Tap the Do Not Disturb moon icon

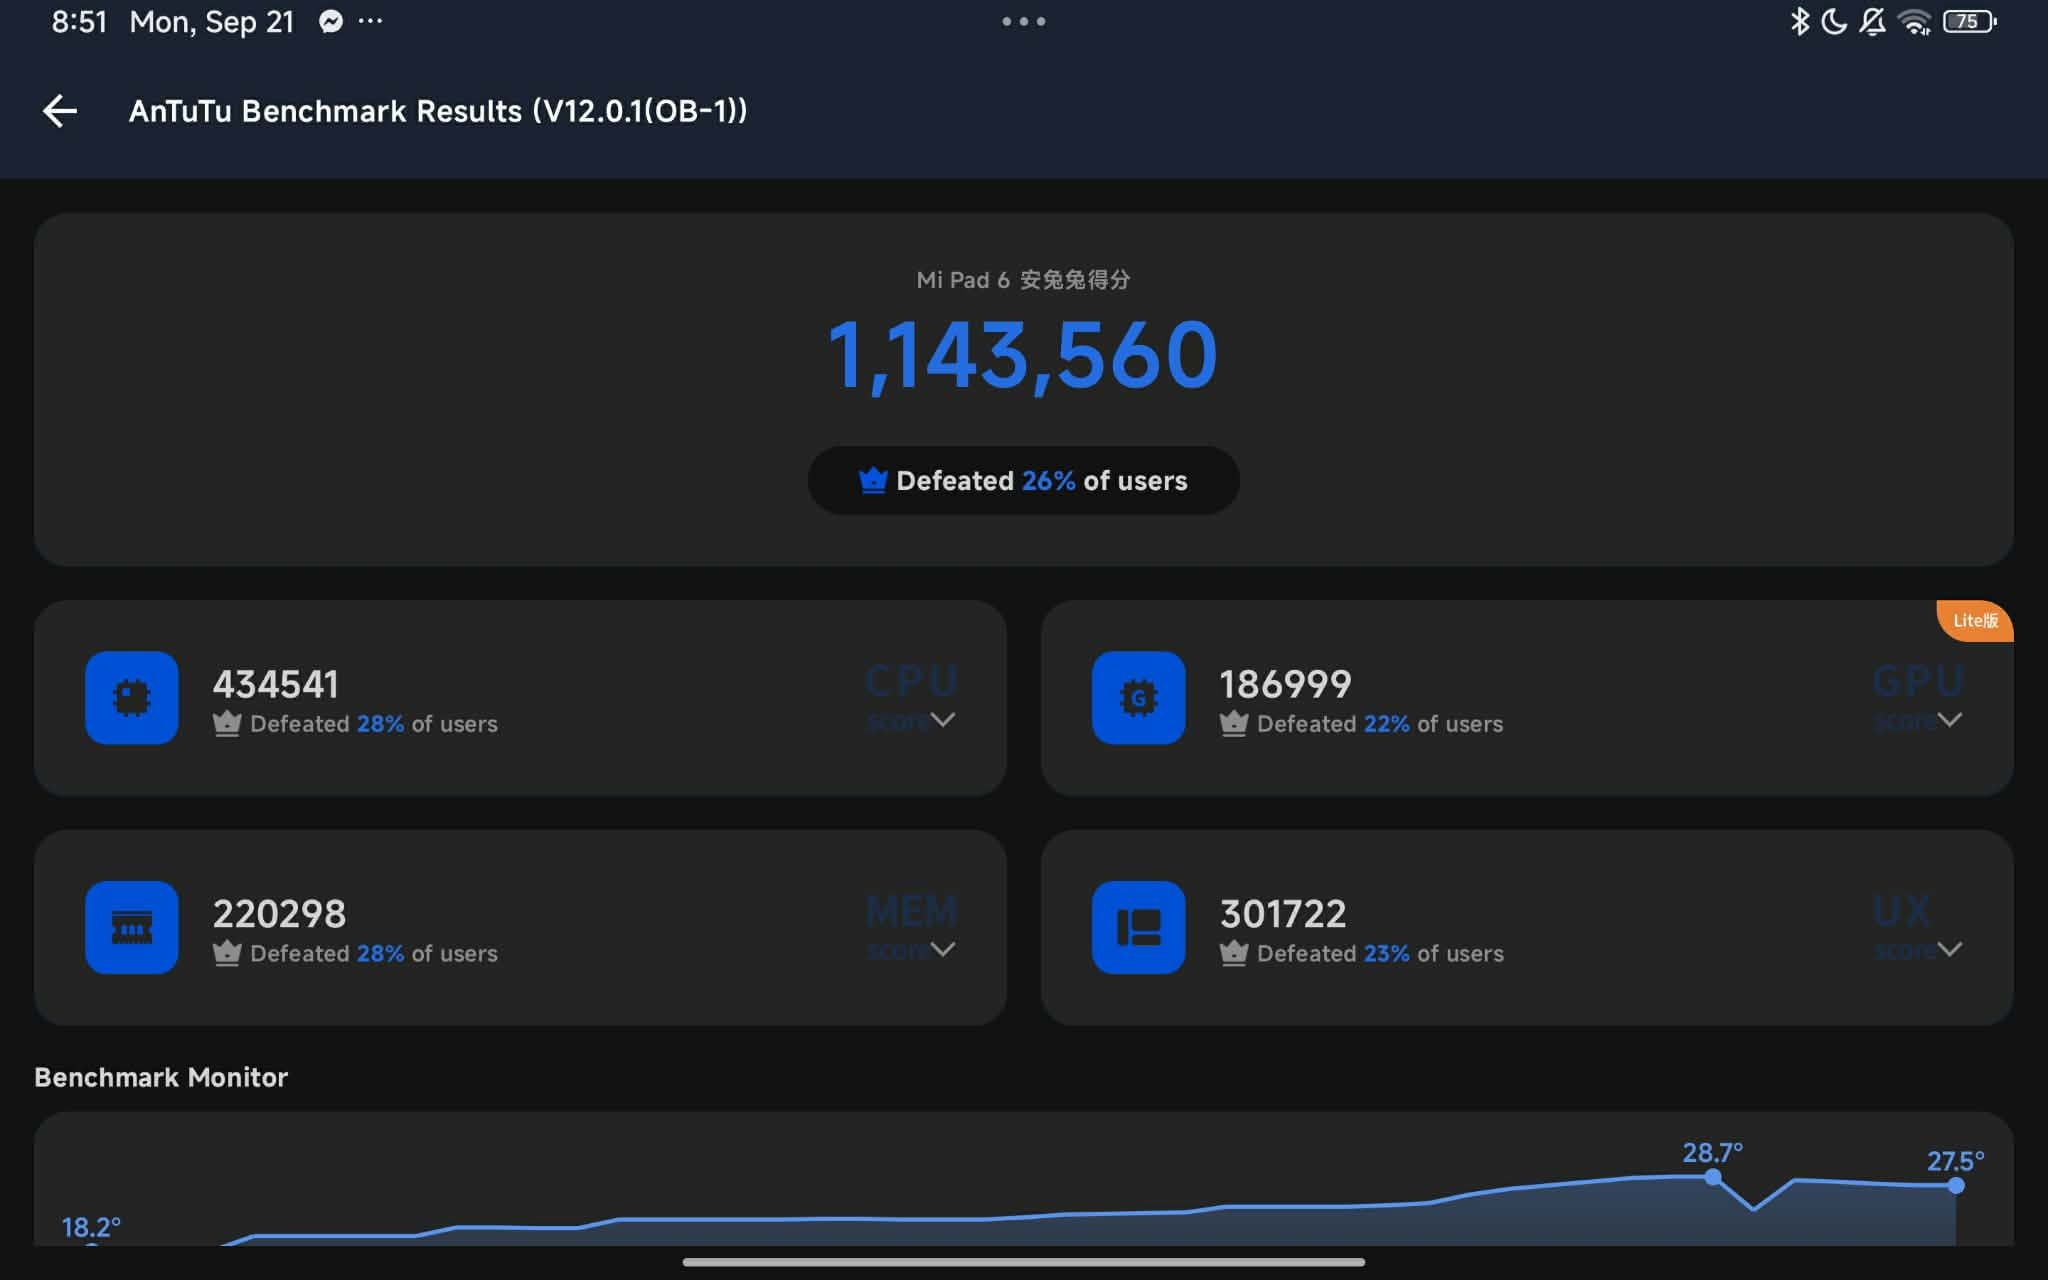1834,21
